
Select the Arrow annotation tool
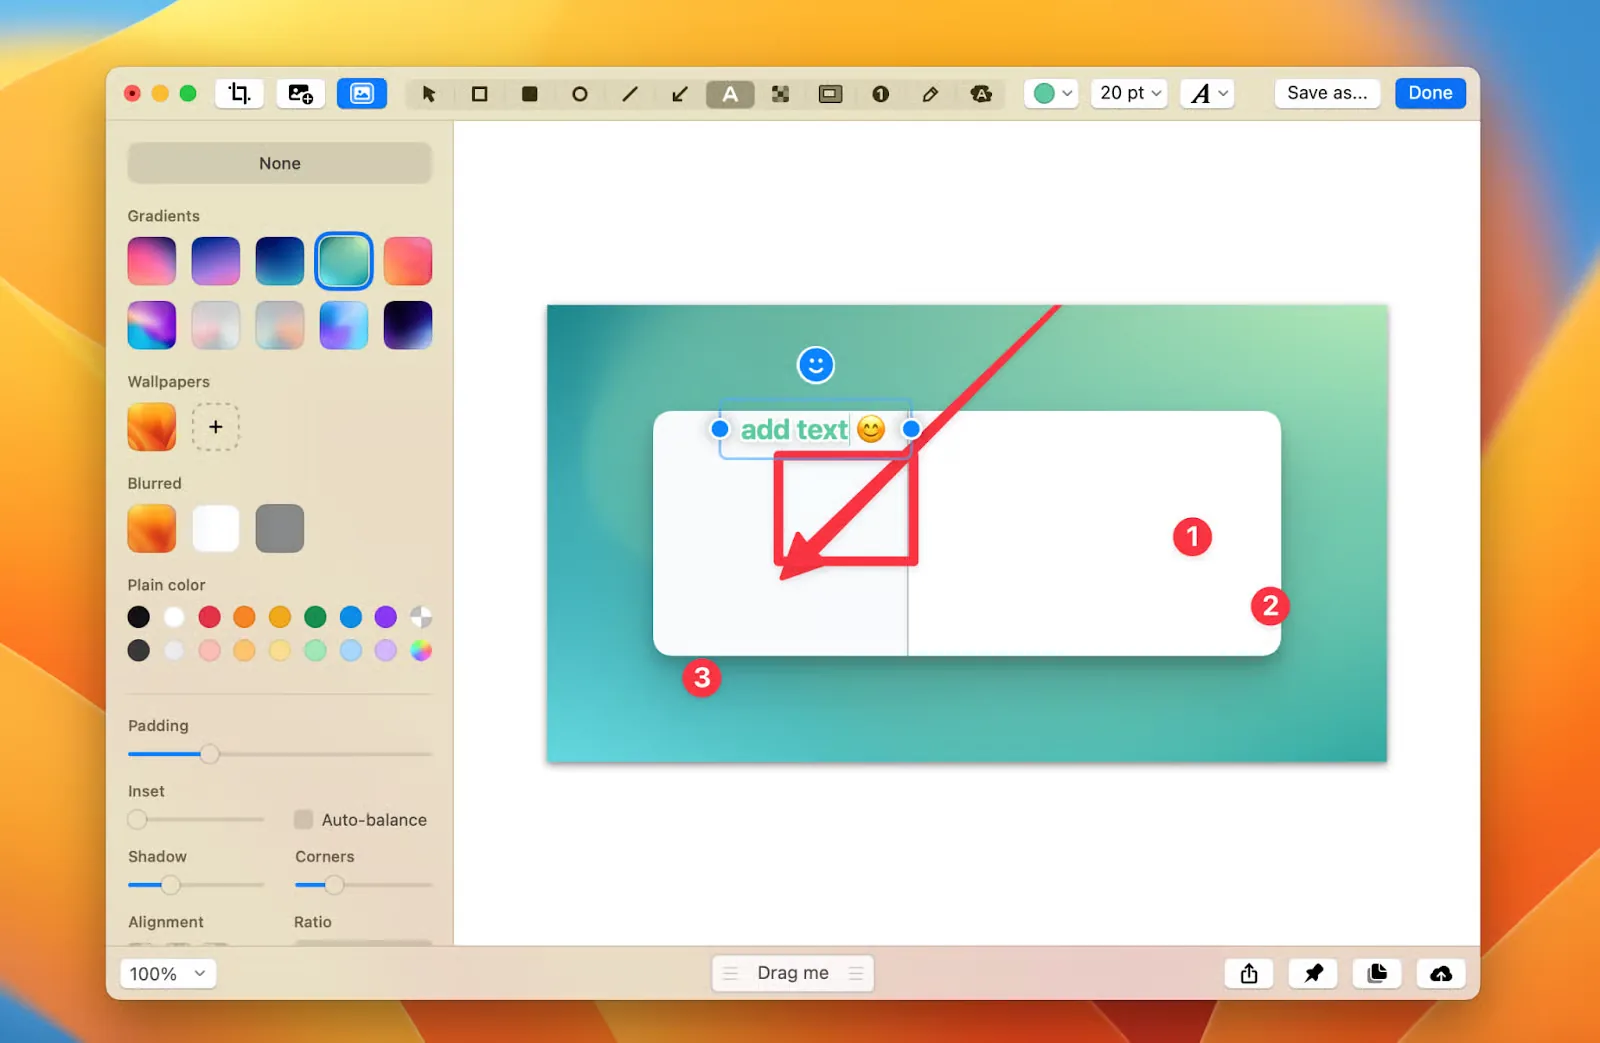[x=679, y=93]
